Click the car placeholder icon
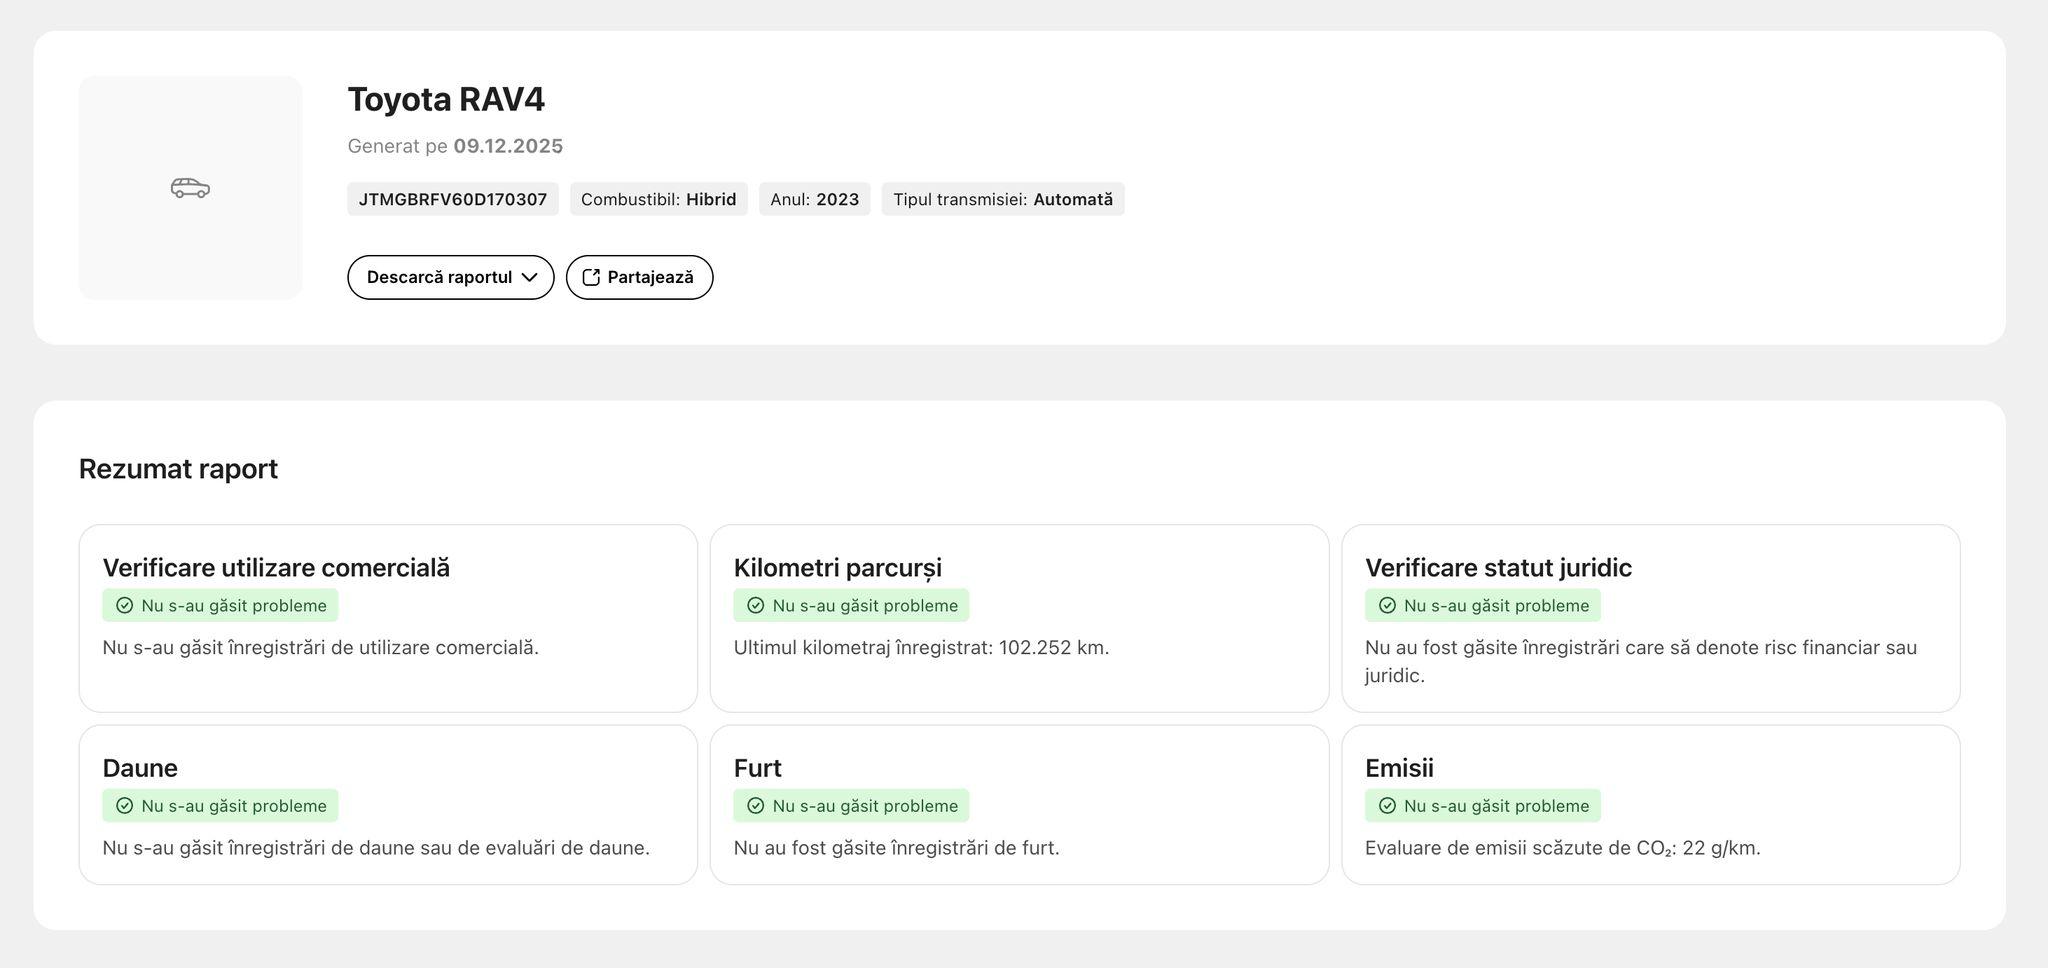Image resolution: width=2048 pixels, height=968 pixels. (x=190, y=188)
